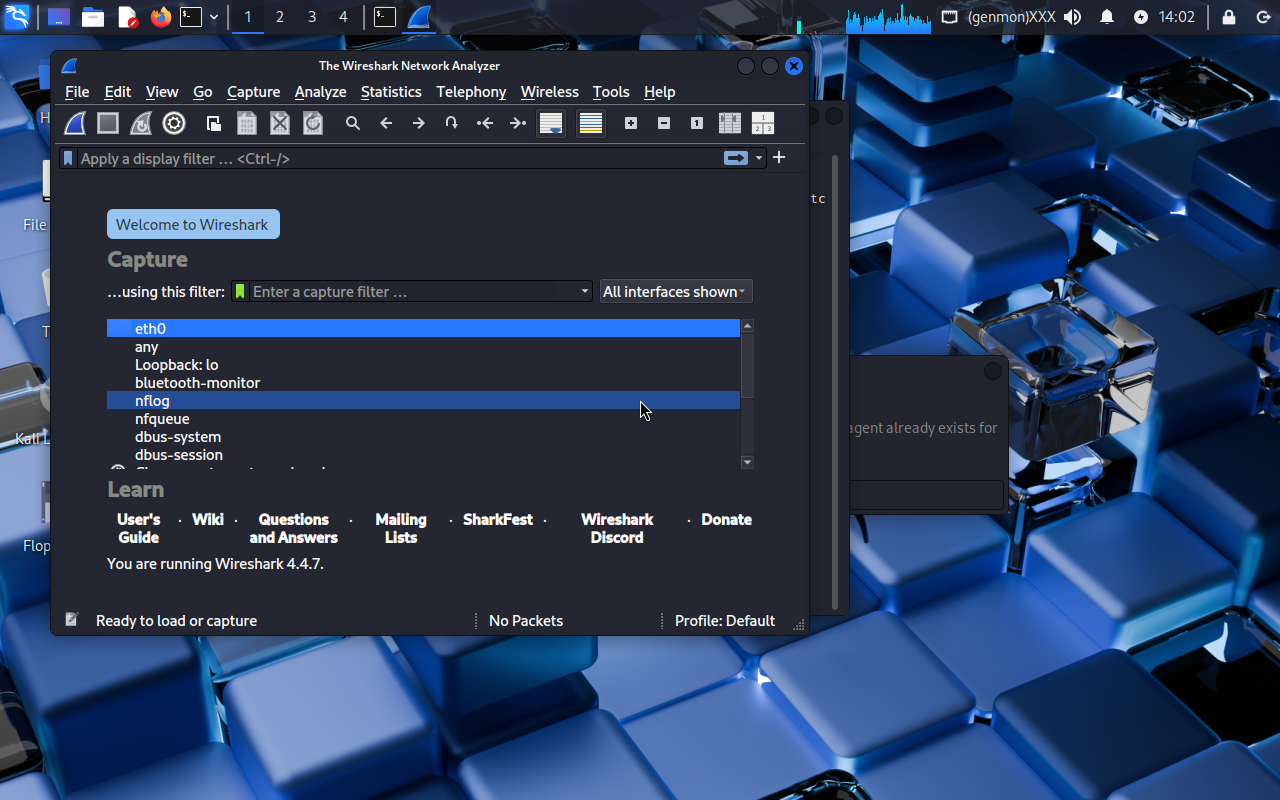Go back in packet history arrow
This screenshot has width=1280, height=800.
(386, 123)
